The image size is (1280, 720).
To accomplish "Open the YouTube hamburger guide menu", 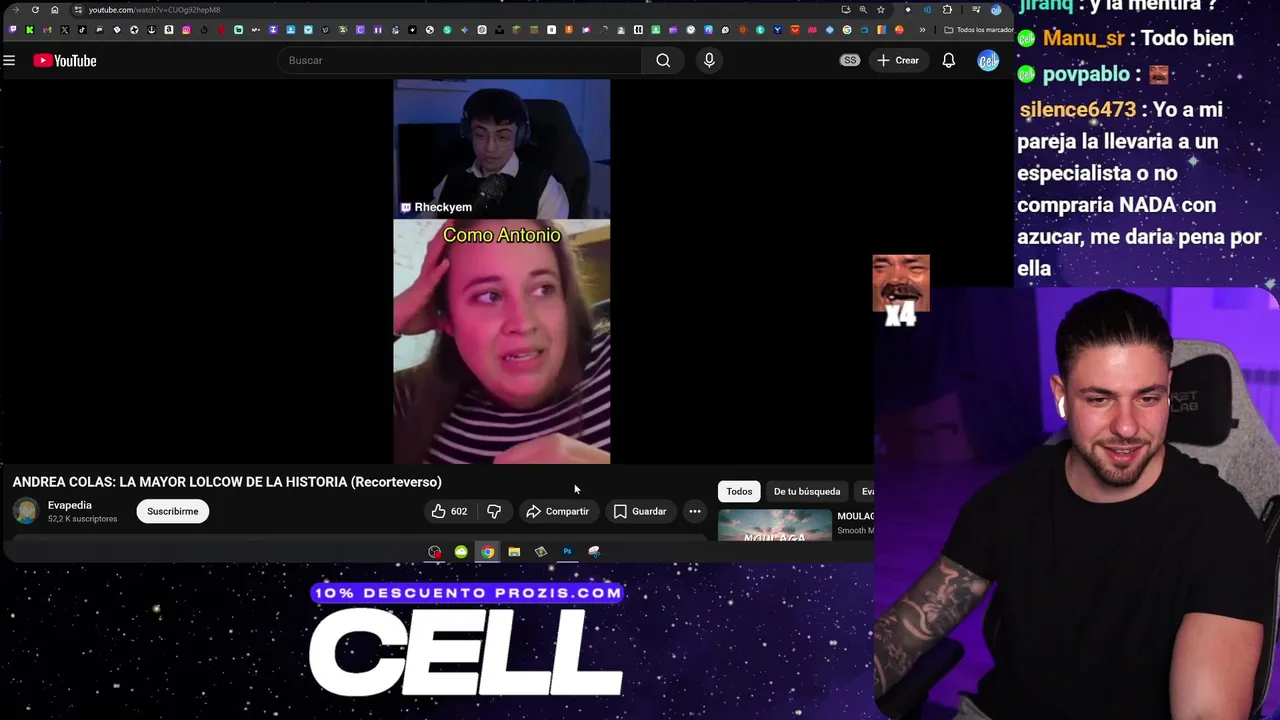I will 9,61.
